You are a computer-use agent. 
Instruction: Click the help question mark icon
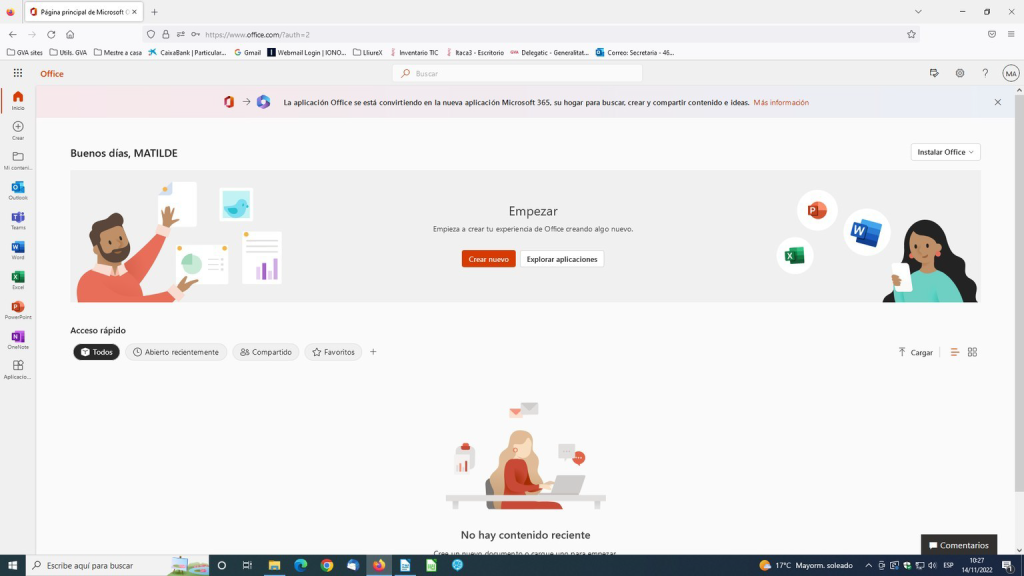(985, 73)
